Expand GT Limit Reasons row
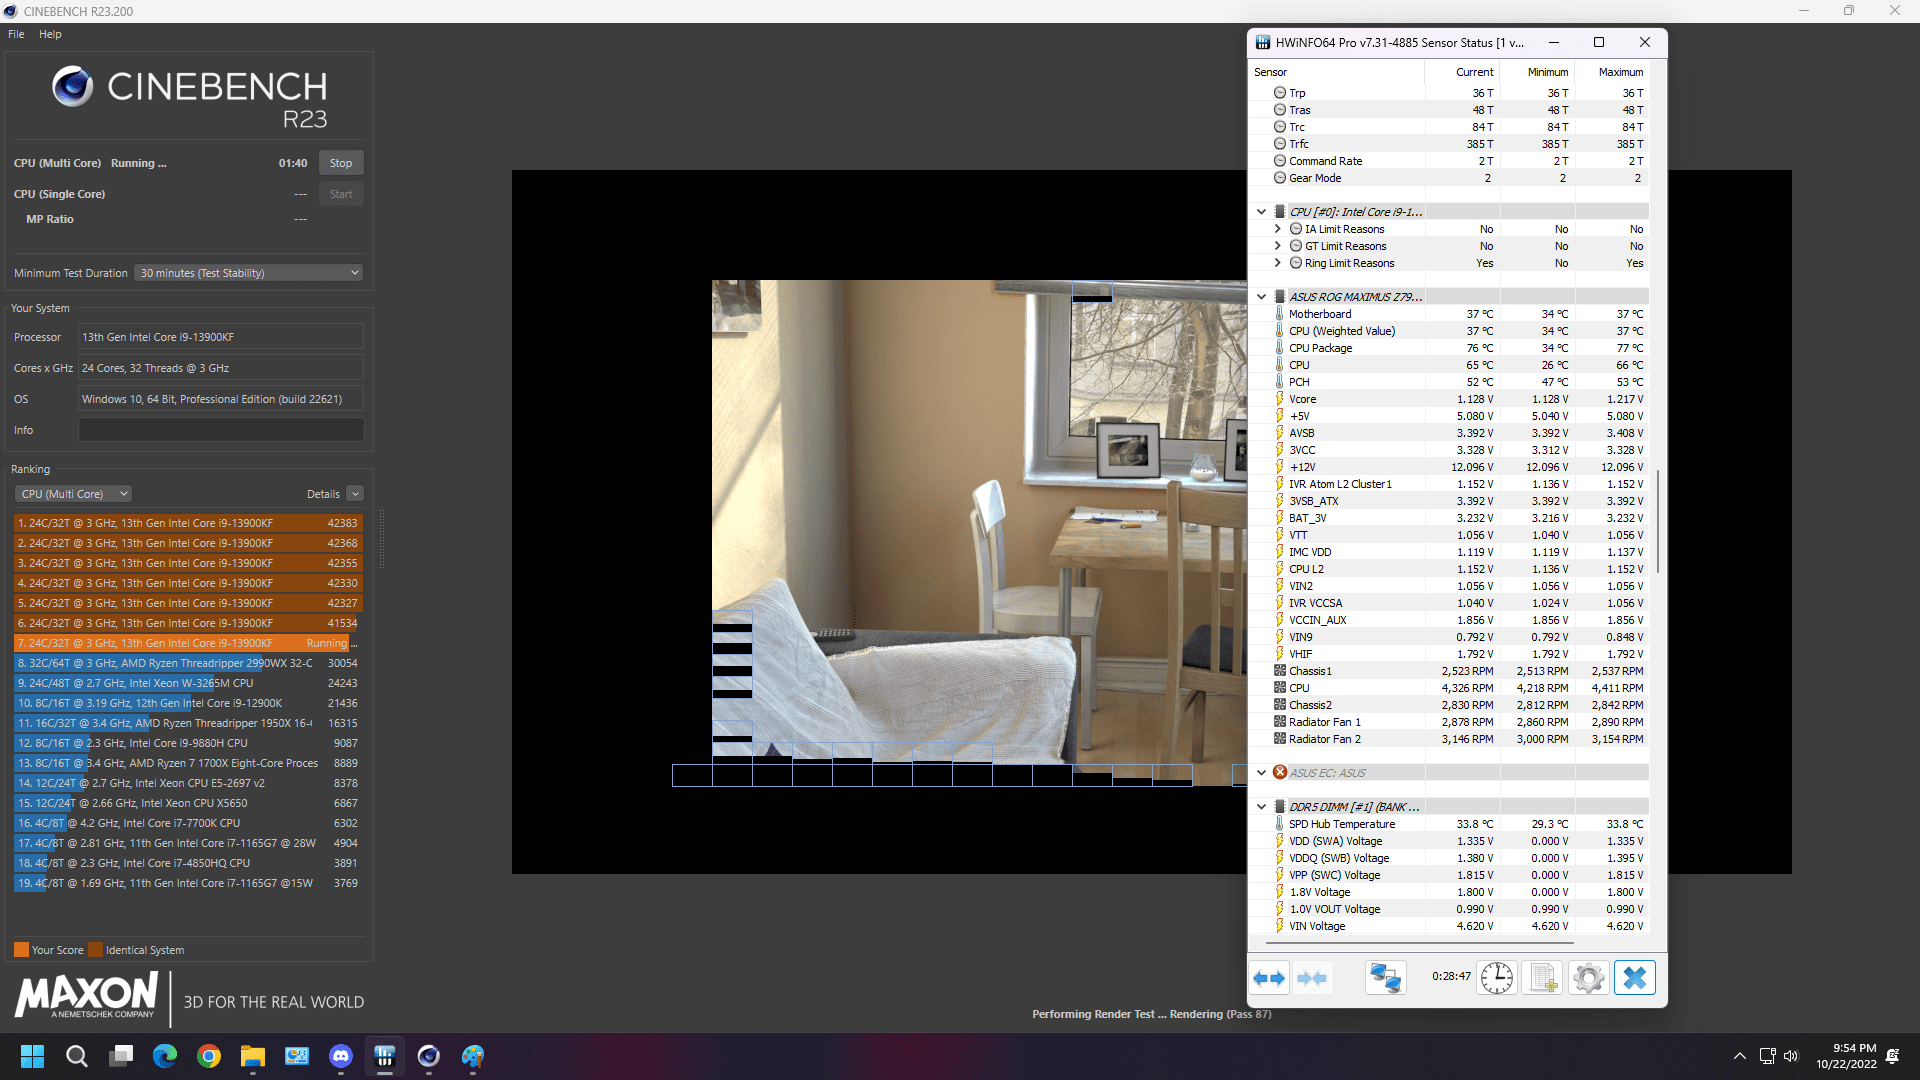This screenshot has height=1080, width=1920. [x=1277, y=246]
